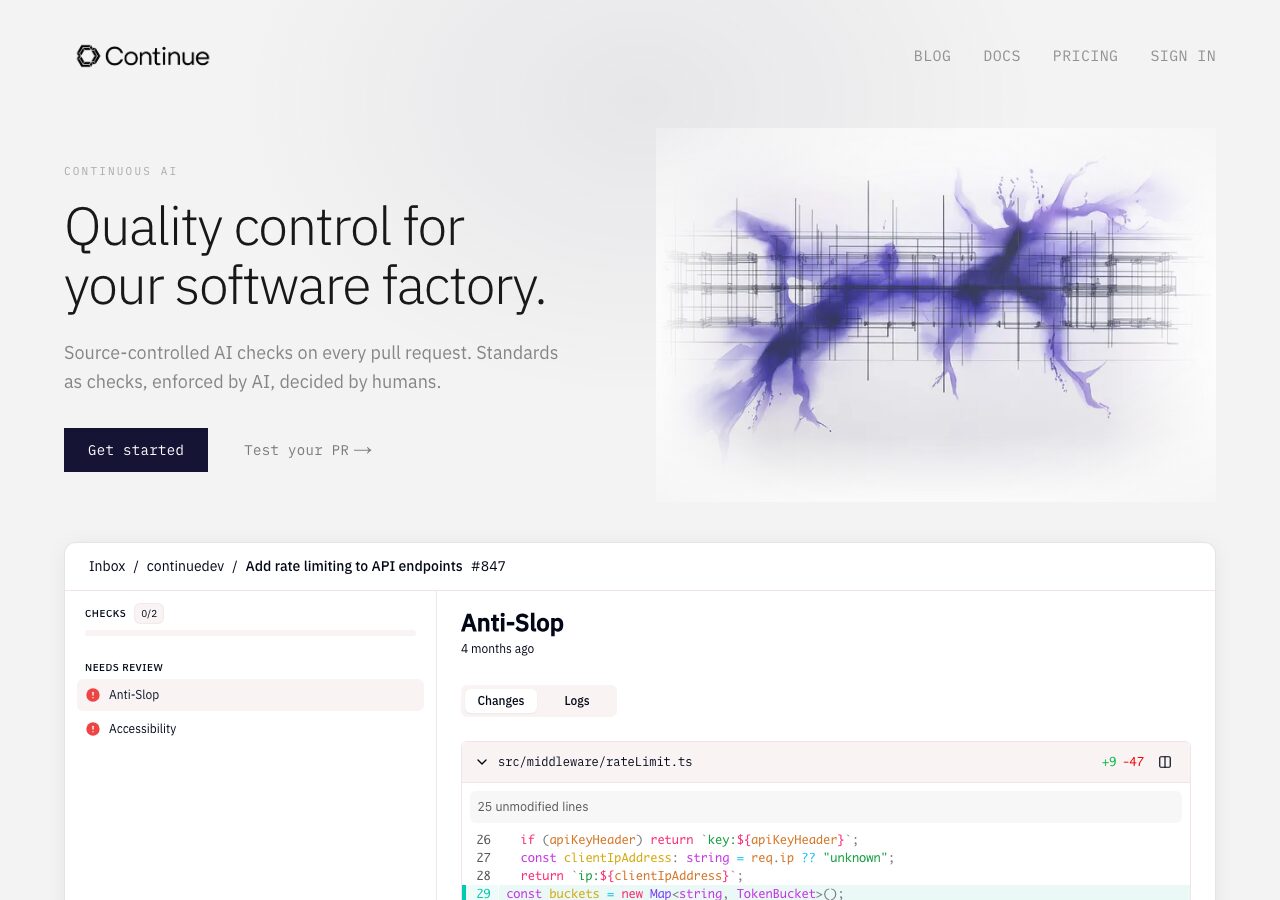
Task: Click the -47 deletions count
Action: pyautogui.click(x=1133, y=762)
